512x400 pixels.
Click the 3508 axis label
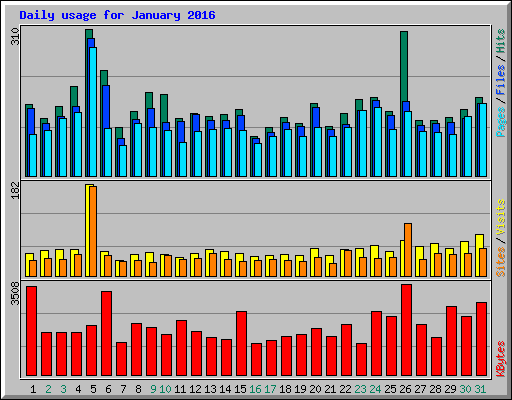[15, 293]
